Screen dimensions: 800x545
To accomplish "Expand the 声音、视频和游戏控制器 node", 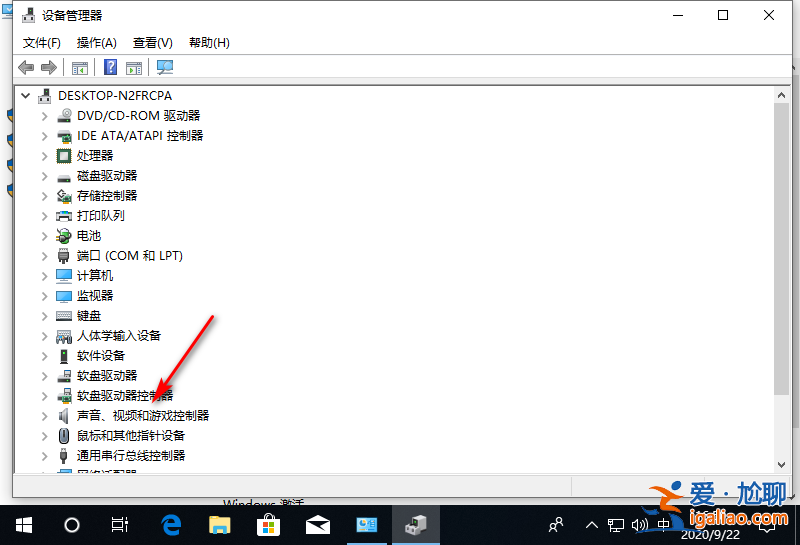I will point(45,416).
